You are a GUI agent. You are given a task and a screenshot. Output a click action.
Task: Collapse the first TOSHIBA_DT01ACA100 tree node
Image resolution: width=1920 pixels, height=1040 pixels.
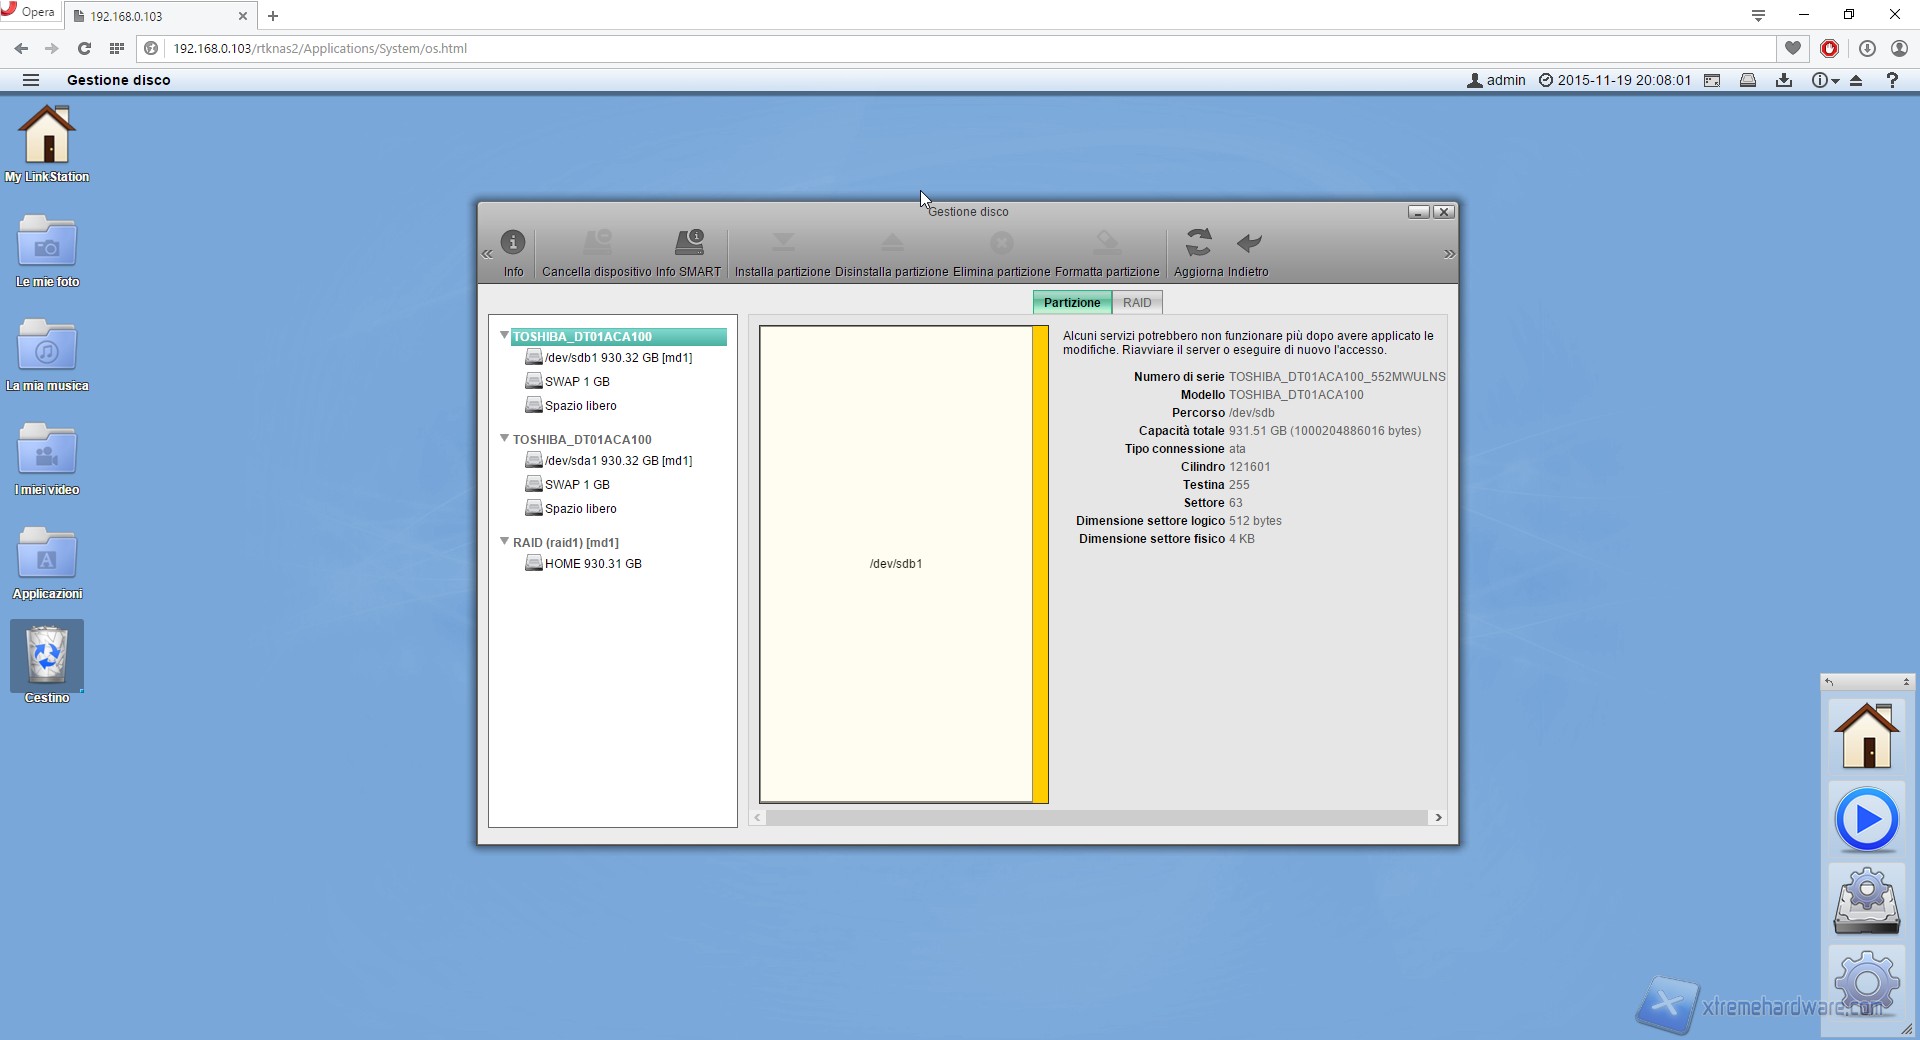(x=504, y=336)
